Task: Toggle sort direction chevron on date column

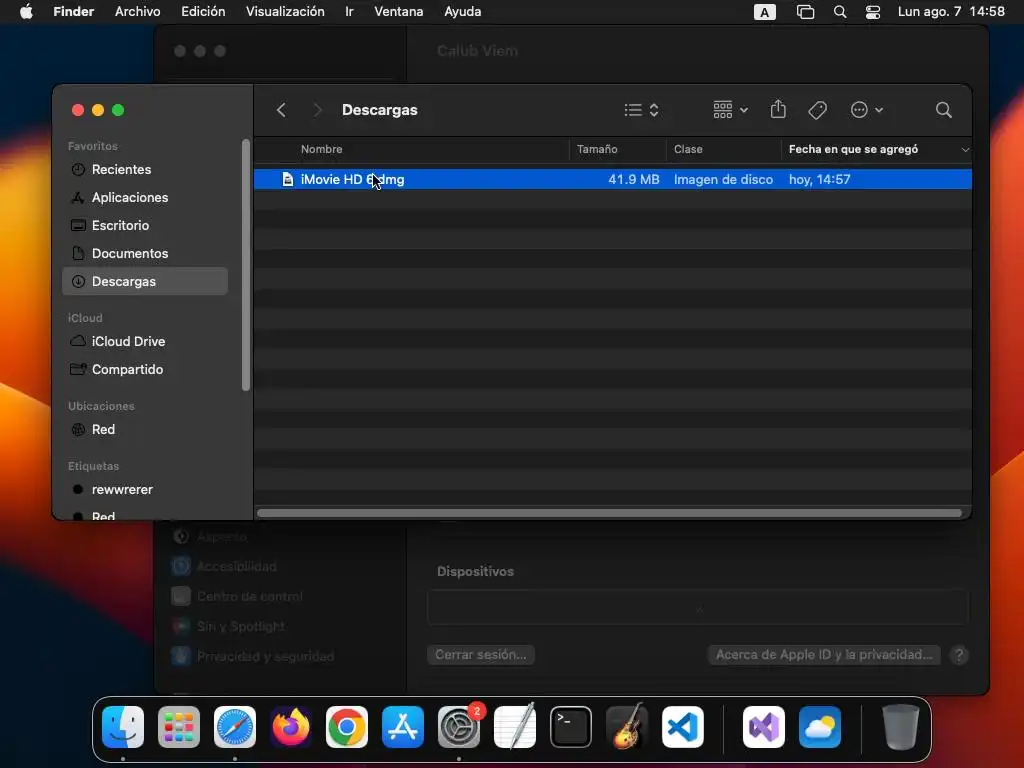Action: click(x=965, y=150)
